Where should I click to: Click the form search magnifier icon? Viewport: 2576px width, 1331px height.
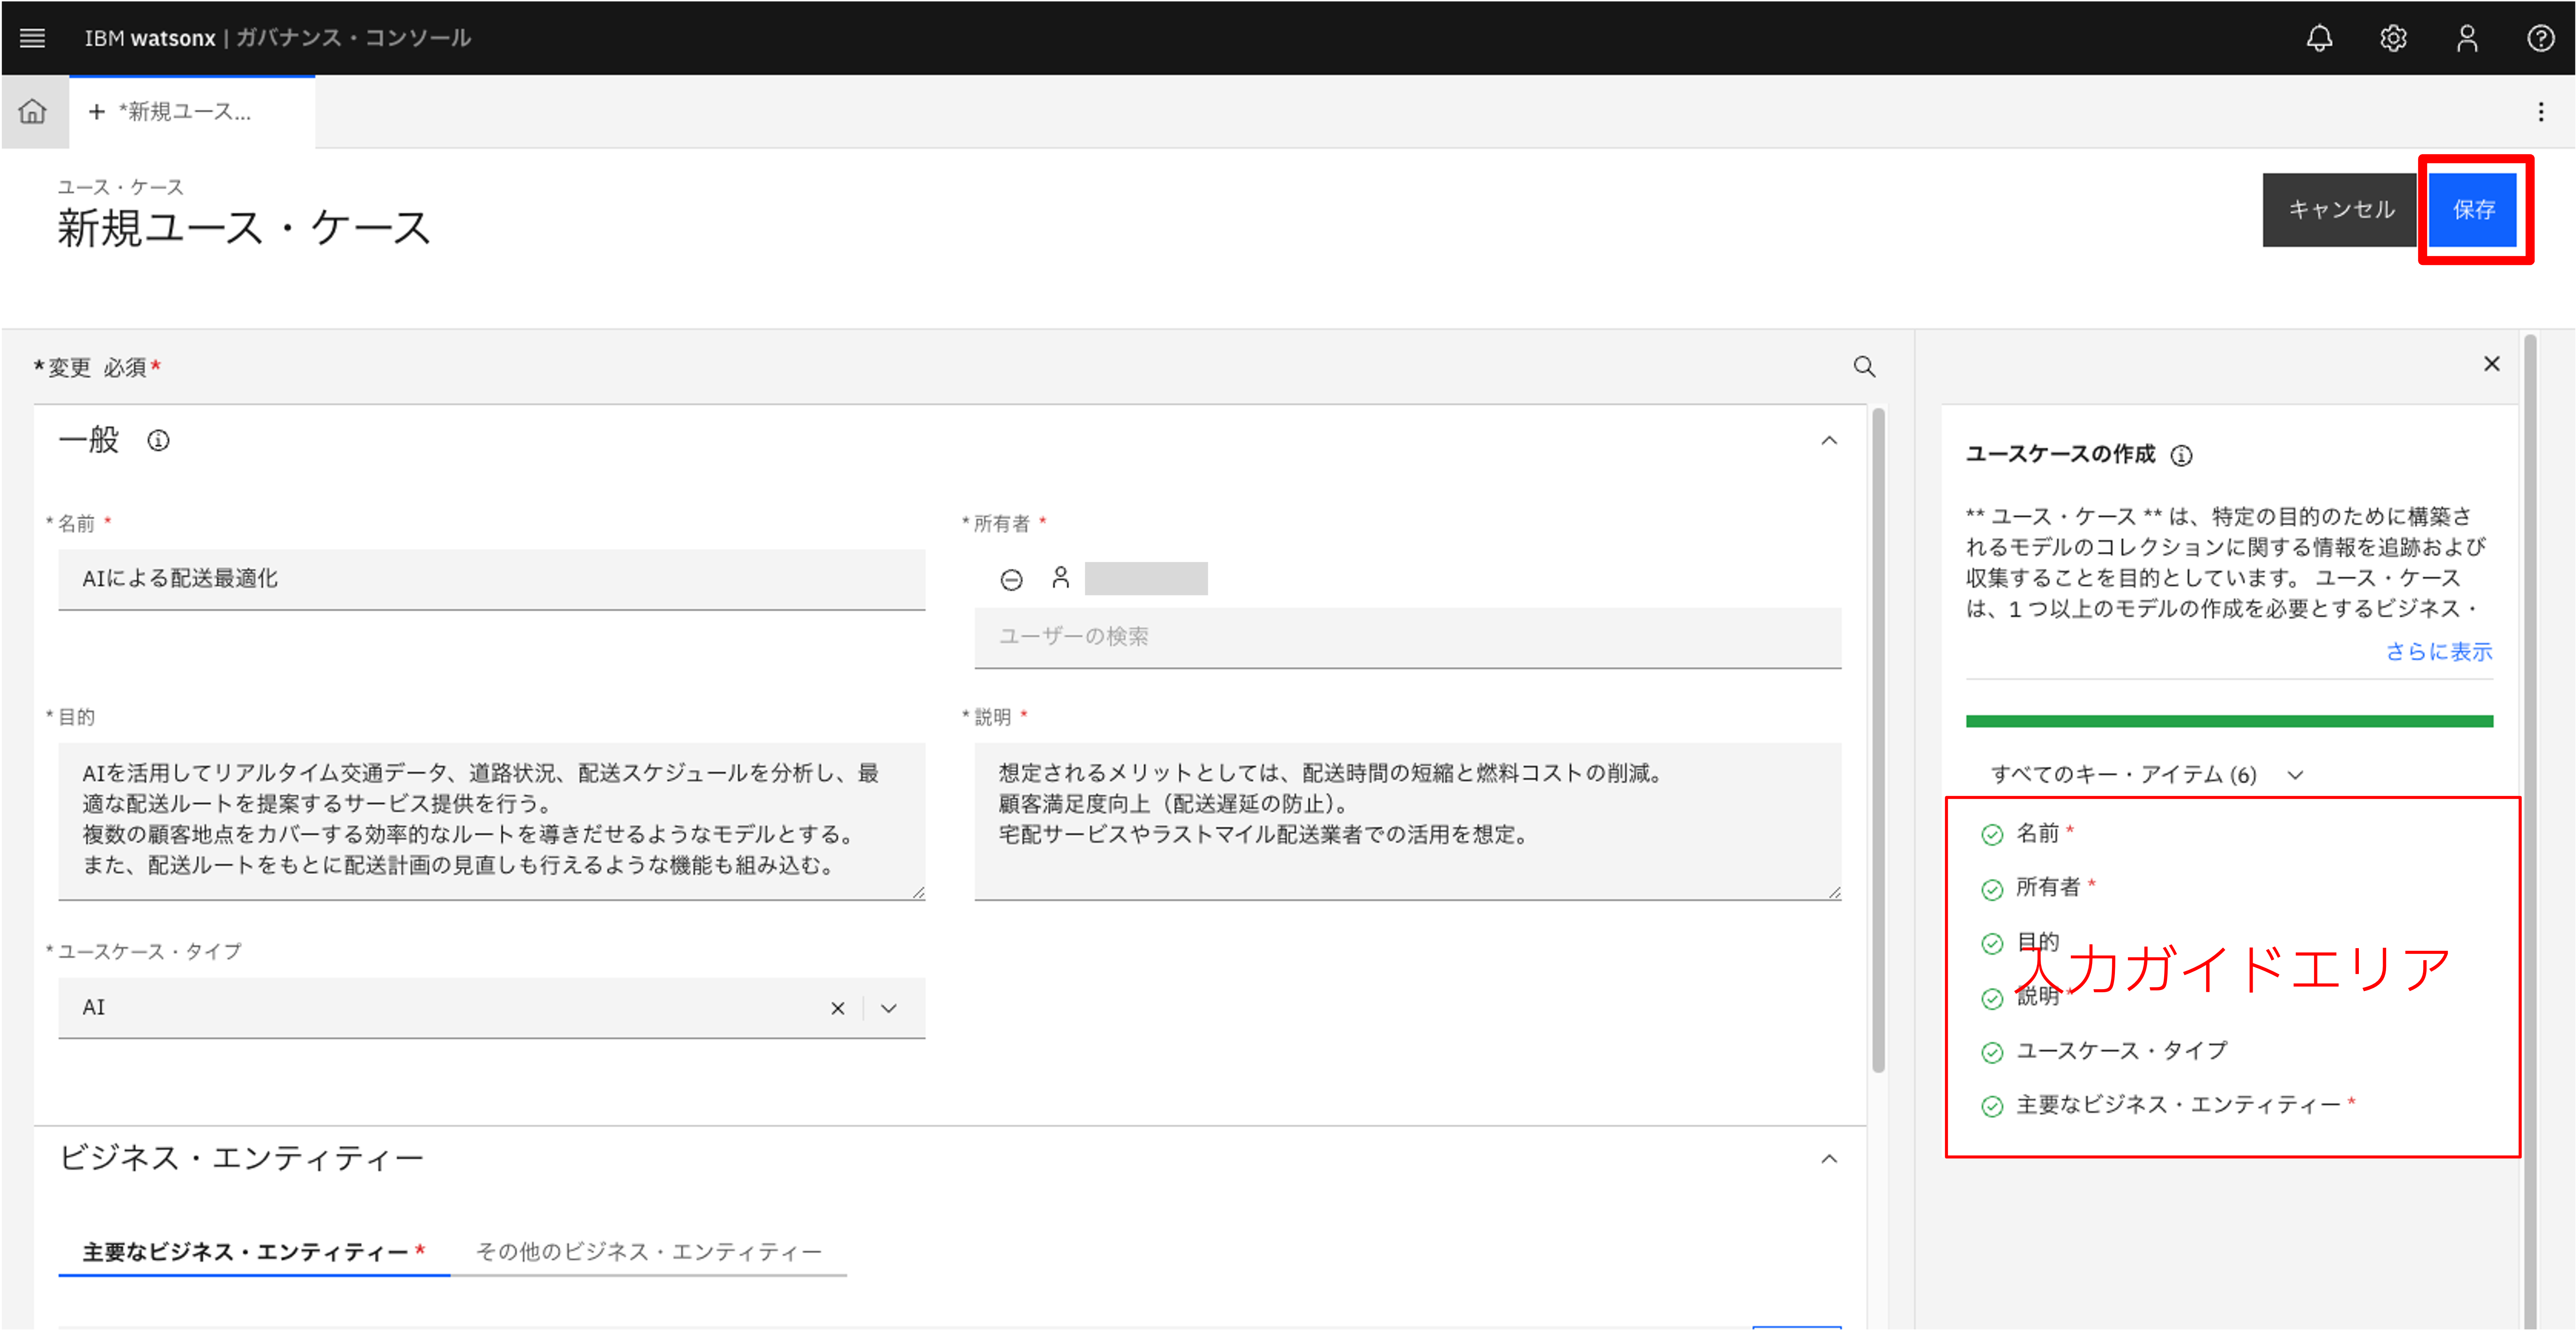pos(1864,367)
